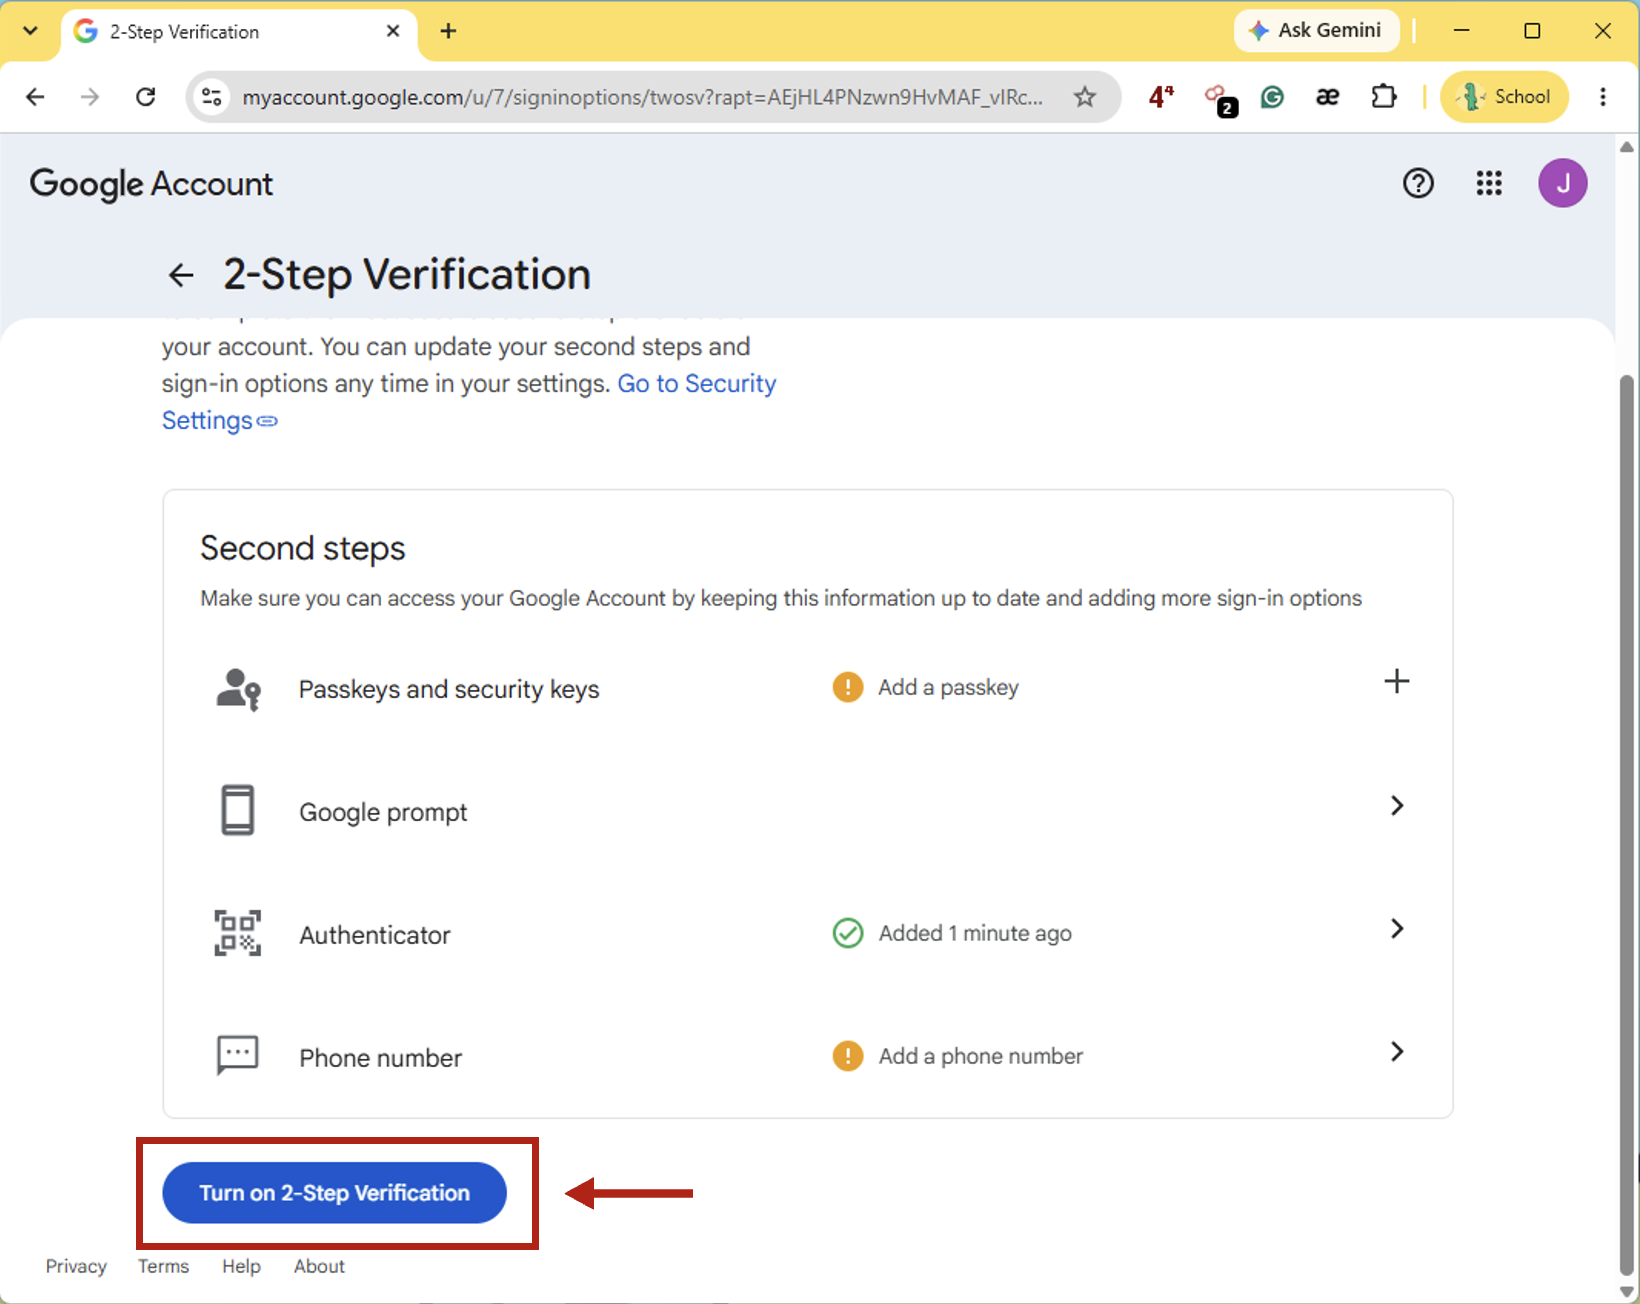The width and height of the screenshot is (1640, 1304).
Task: Expand the Google prompt row chevron
Action: click(x=1397, y=806)
